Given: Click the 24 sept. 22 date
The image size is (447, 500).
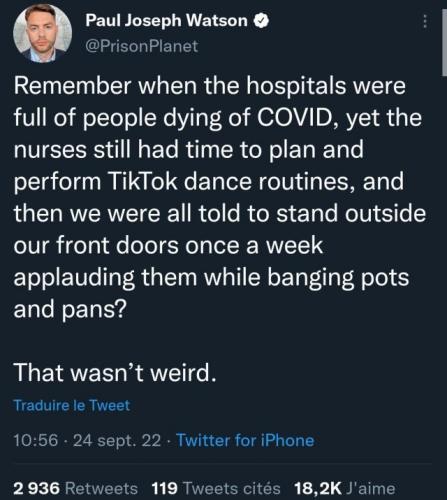Looking at the screenshot, I should coord(117,441).
